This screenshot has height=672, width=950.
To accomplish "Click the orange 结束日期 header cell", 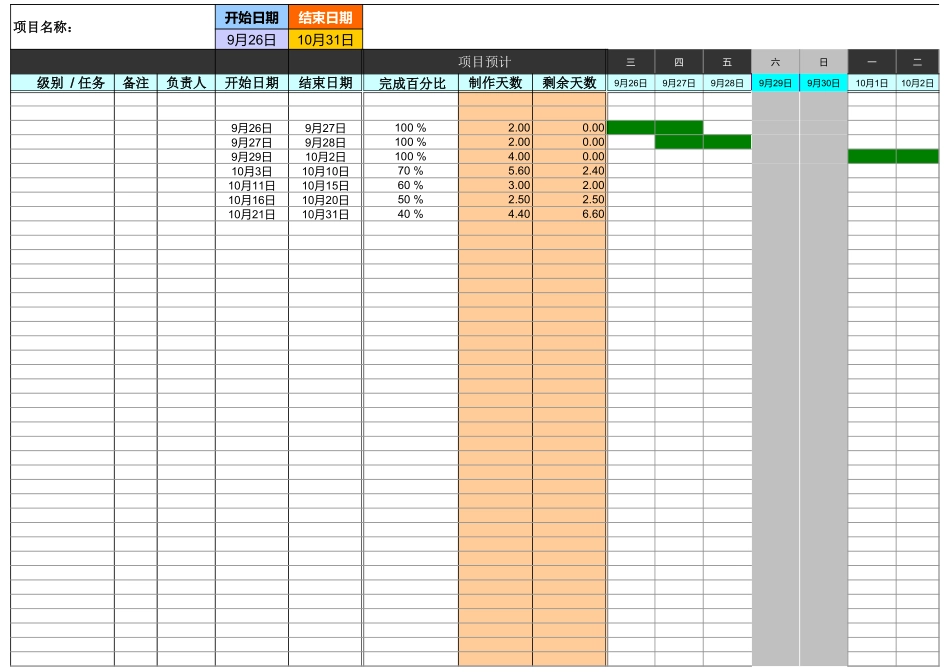I will click(x=326, y=17).
